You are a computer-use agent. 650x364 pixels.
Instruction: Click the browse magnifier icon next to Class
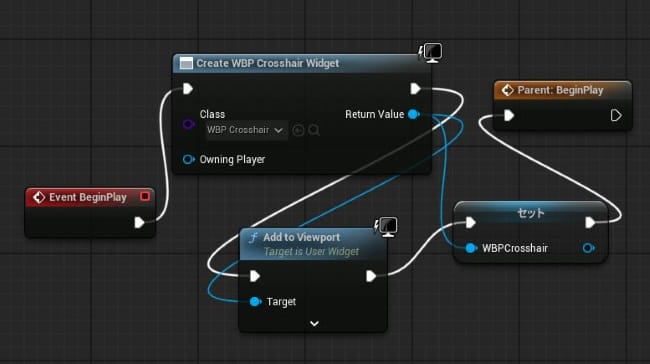click(314, 130)
